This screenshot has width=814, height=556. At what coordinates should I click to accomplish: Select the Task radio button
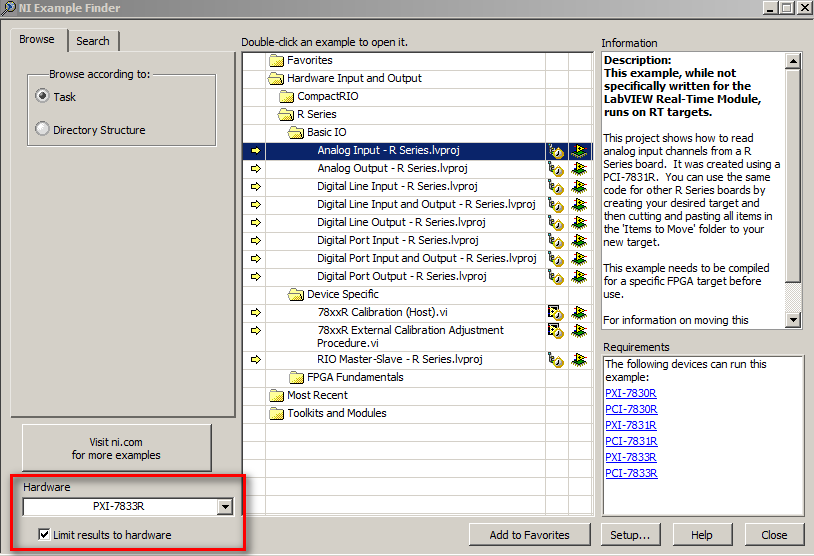point(42,97)
